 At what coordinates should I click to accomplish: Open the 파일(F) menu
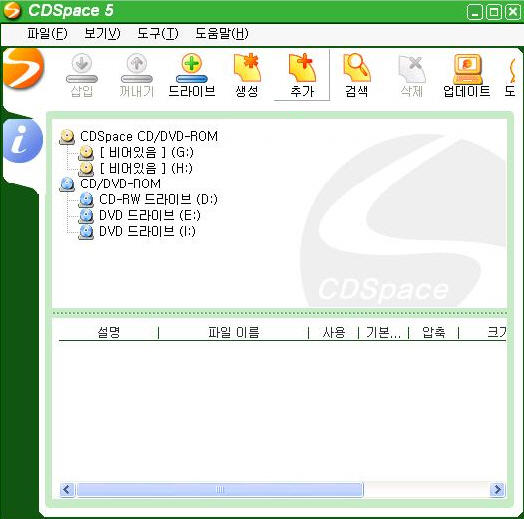(x=47, y=33)
